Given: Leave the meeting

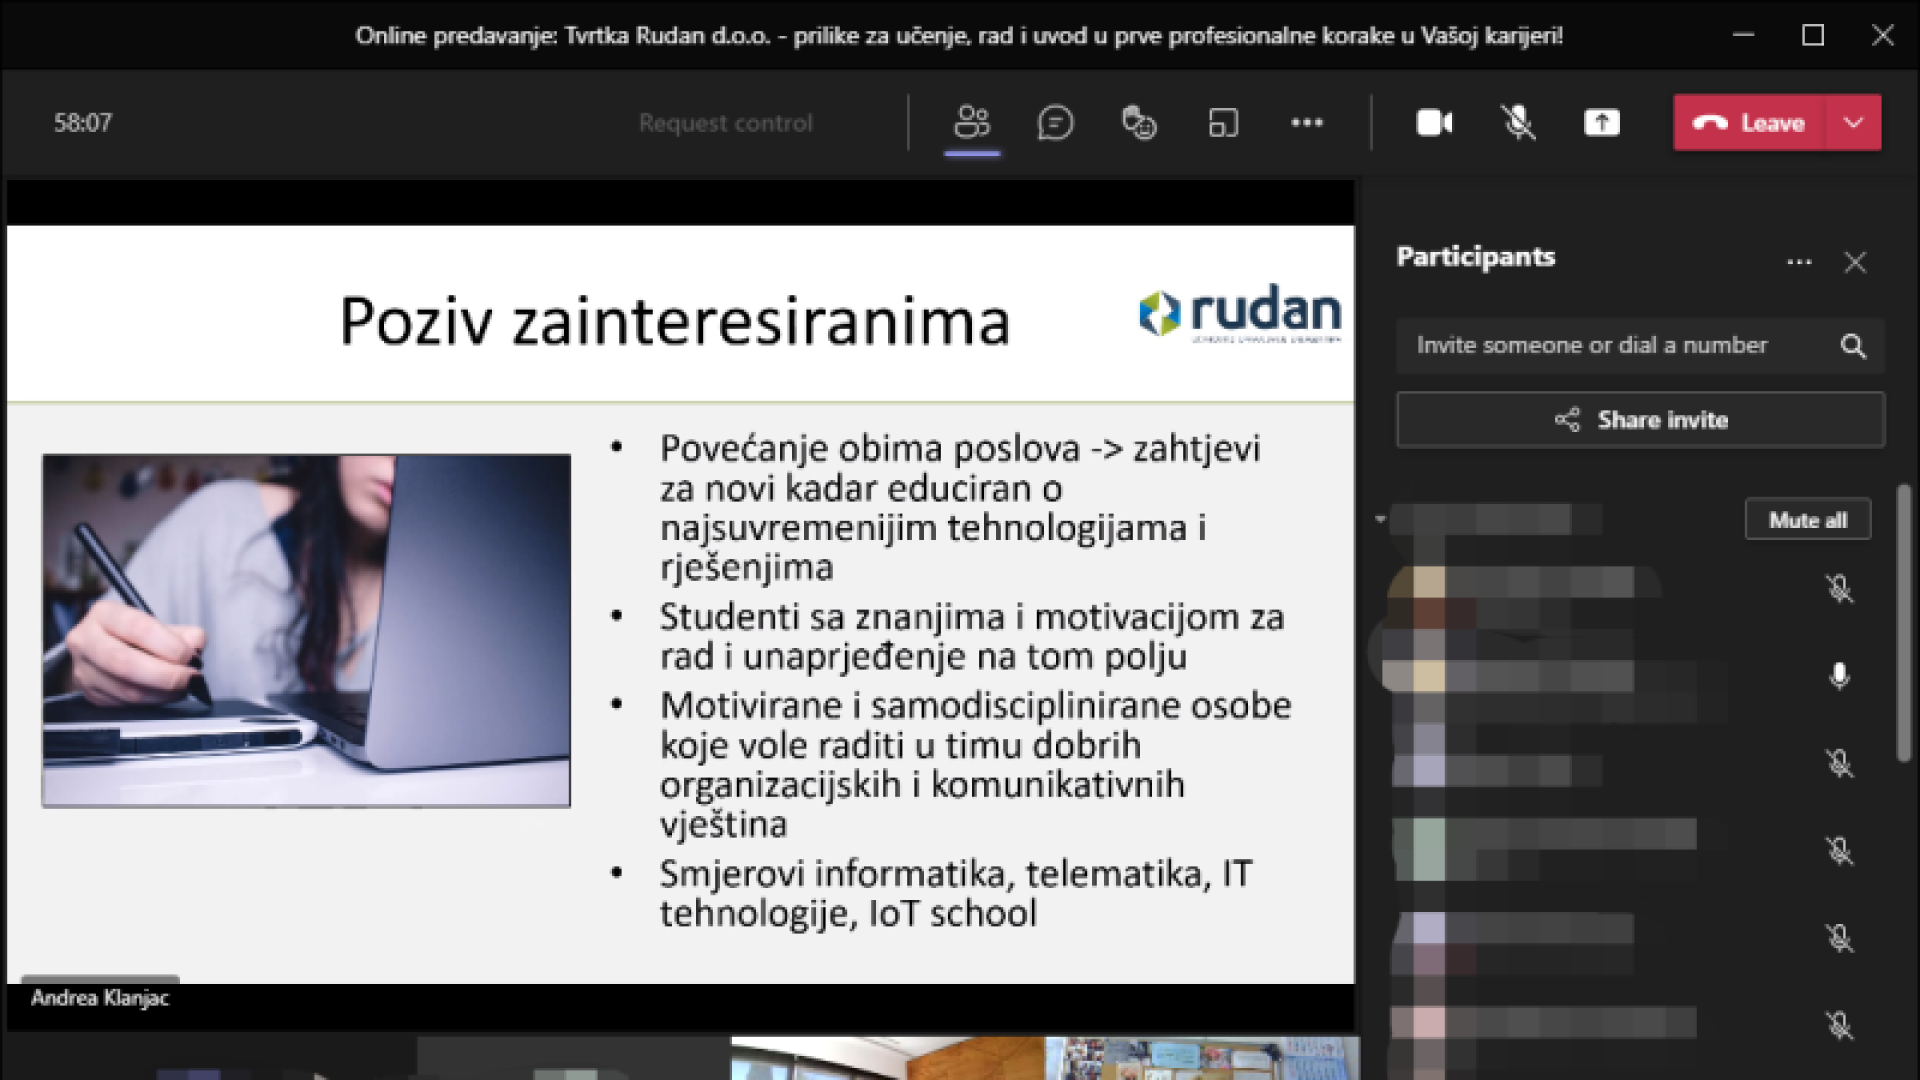Looking at the screenshot, I should (1749, 122).
